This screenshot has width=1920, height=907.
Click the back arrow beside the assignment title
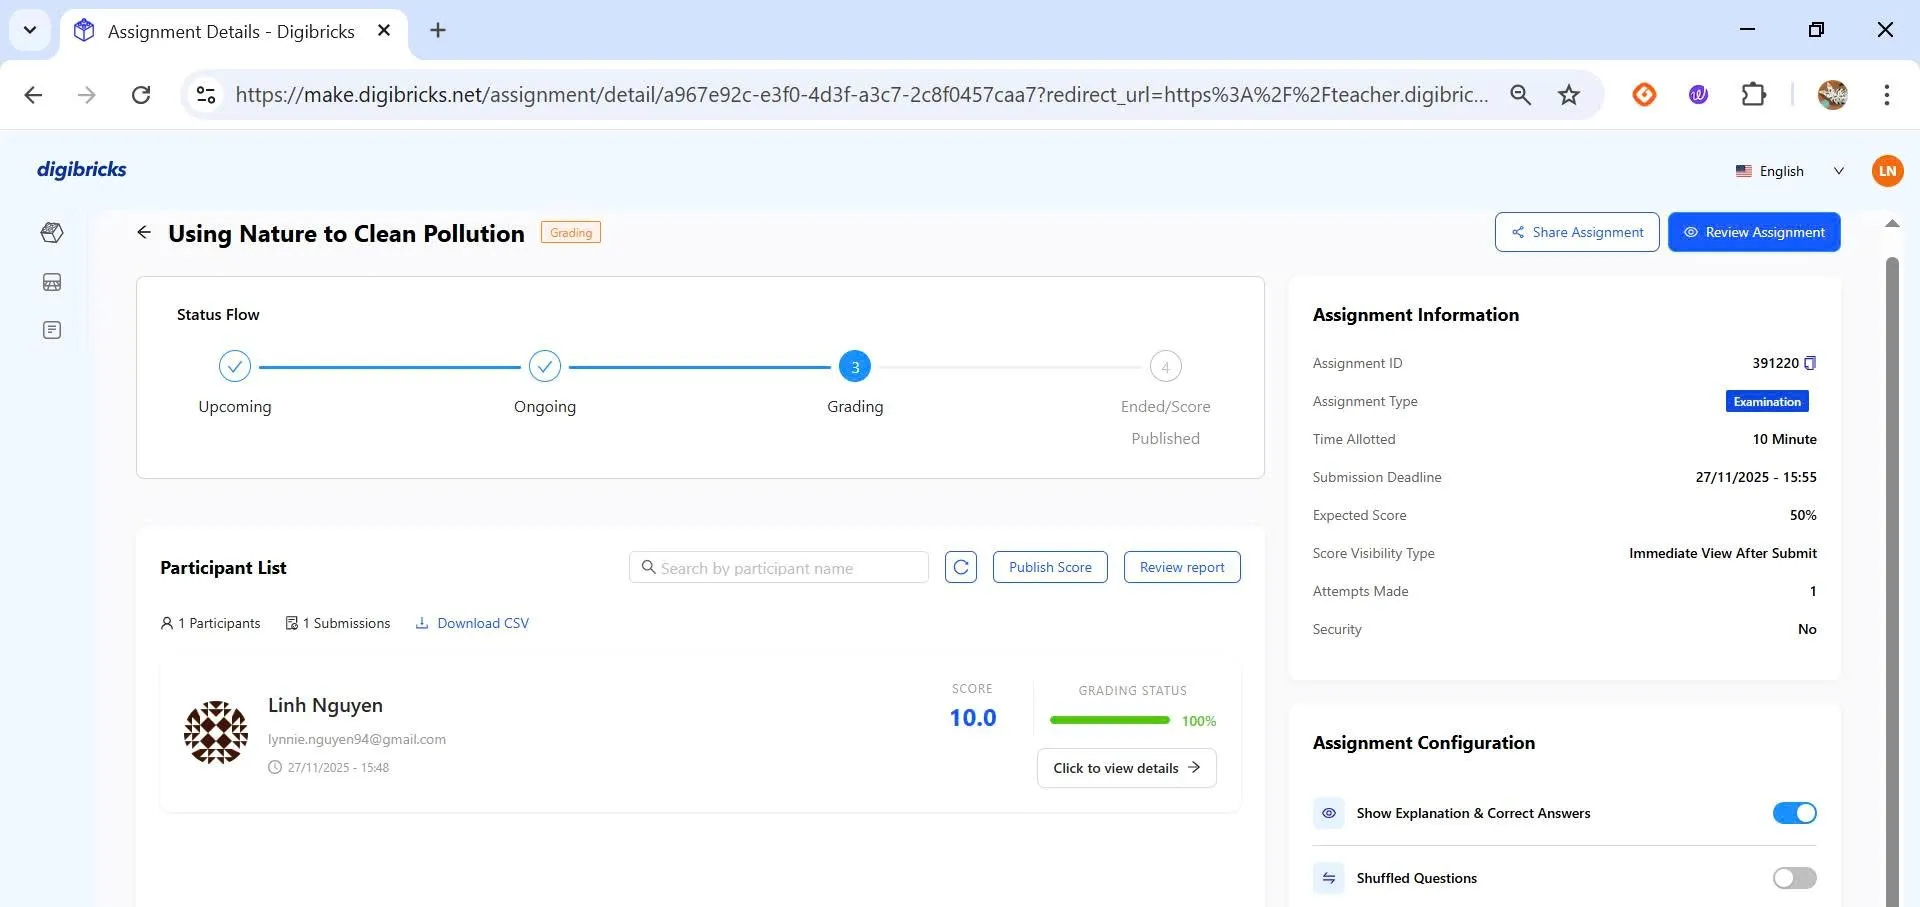coord(144,233)
